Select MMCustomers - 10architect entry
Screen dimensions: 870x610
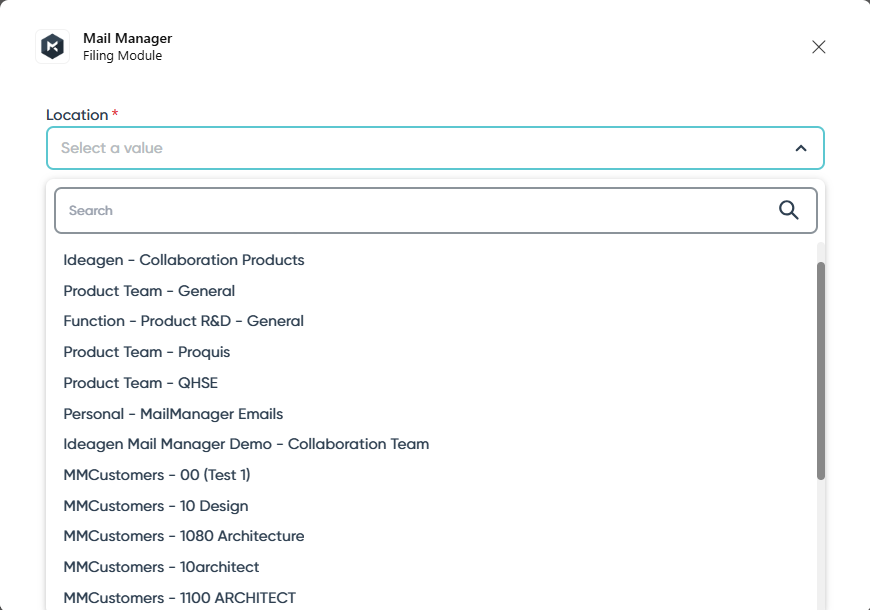pyautogui.click(x=161, y=567)
